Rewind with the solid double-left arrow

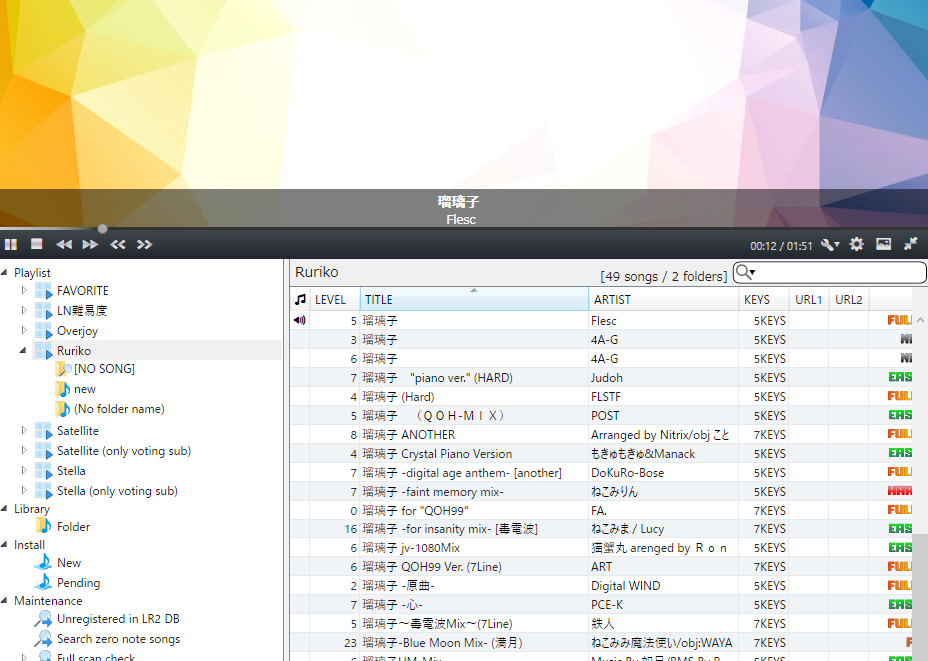point(64,244)
